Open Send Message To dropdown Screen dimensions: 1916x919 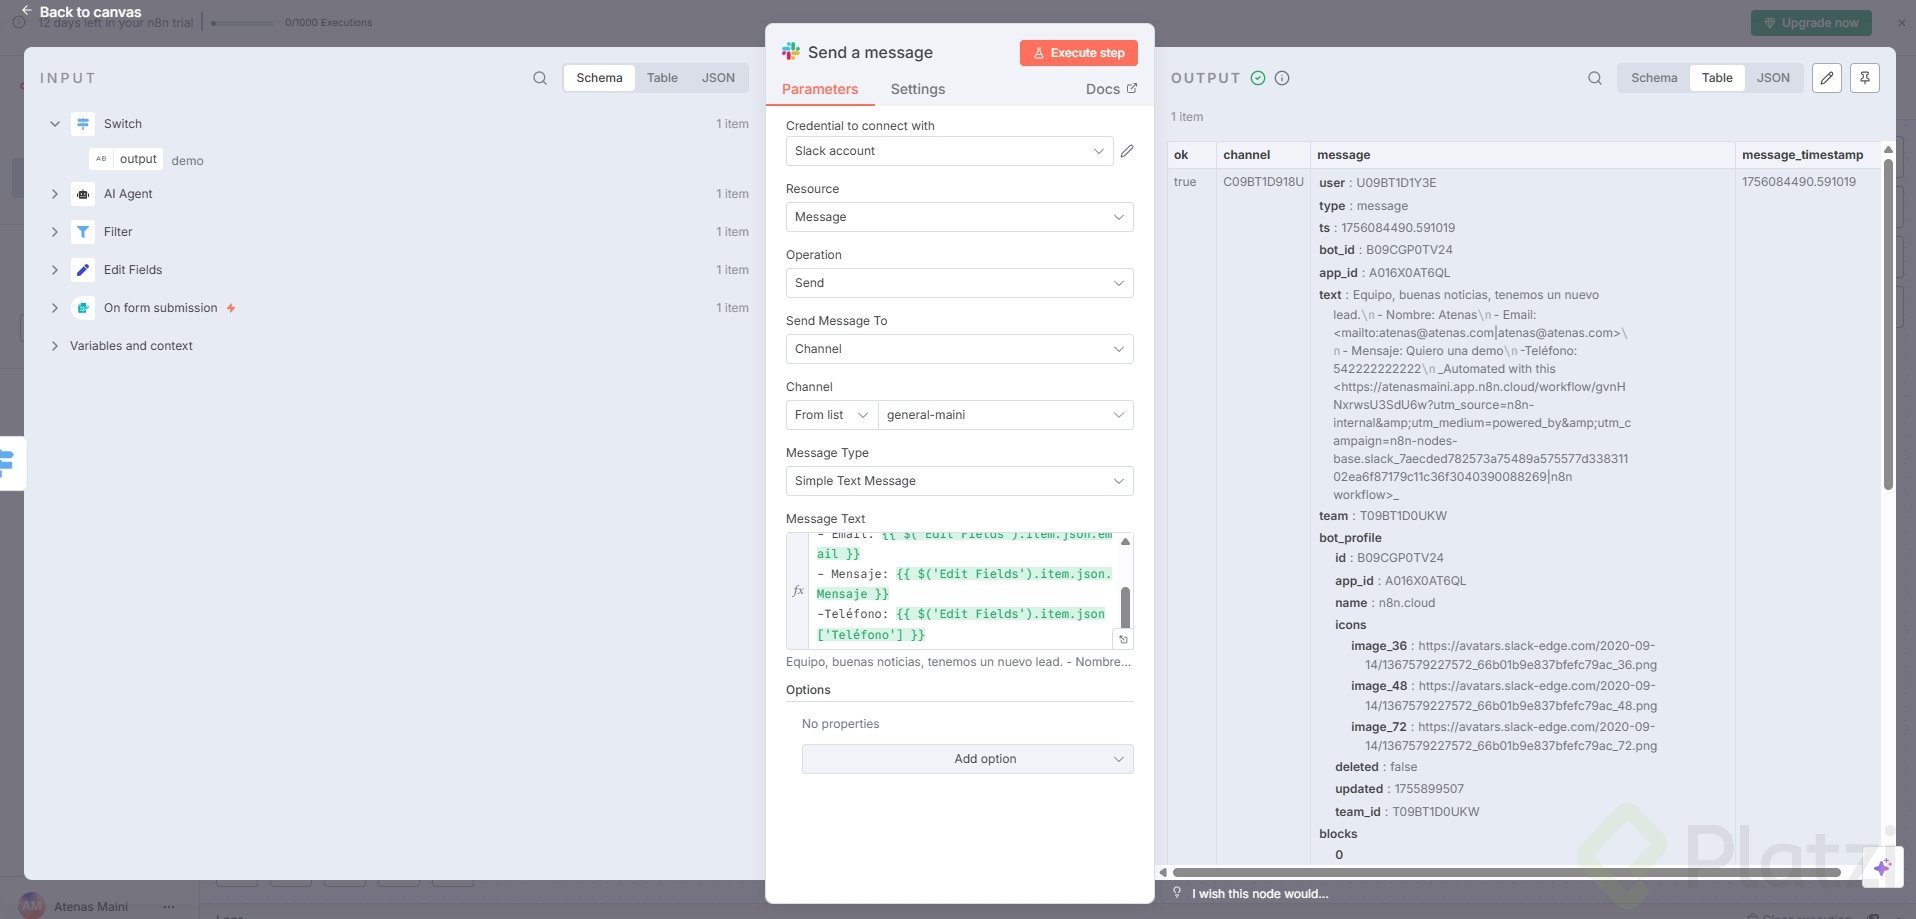pos(959,349)
